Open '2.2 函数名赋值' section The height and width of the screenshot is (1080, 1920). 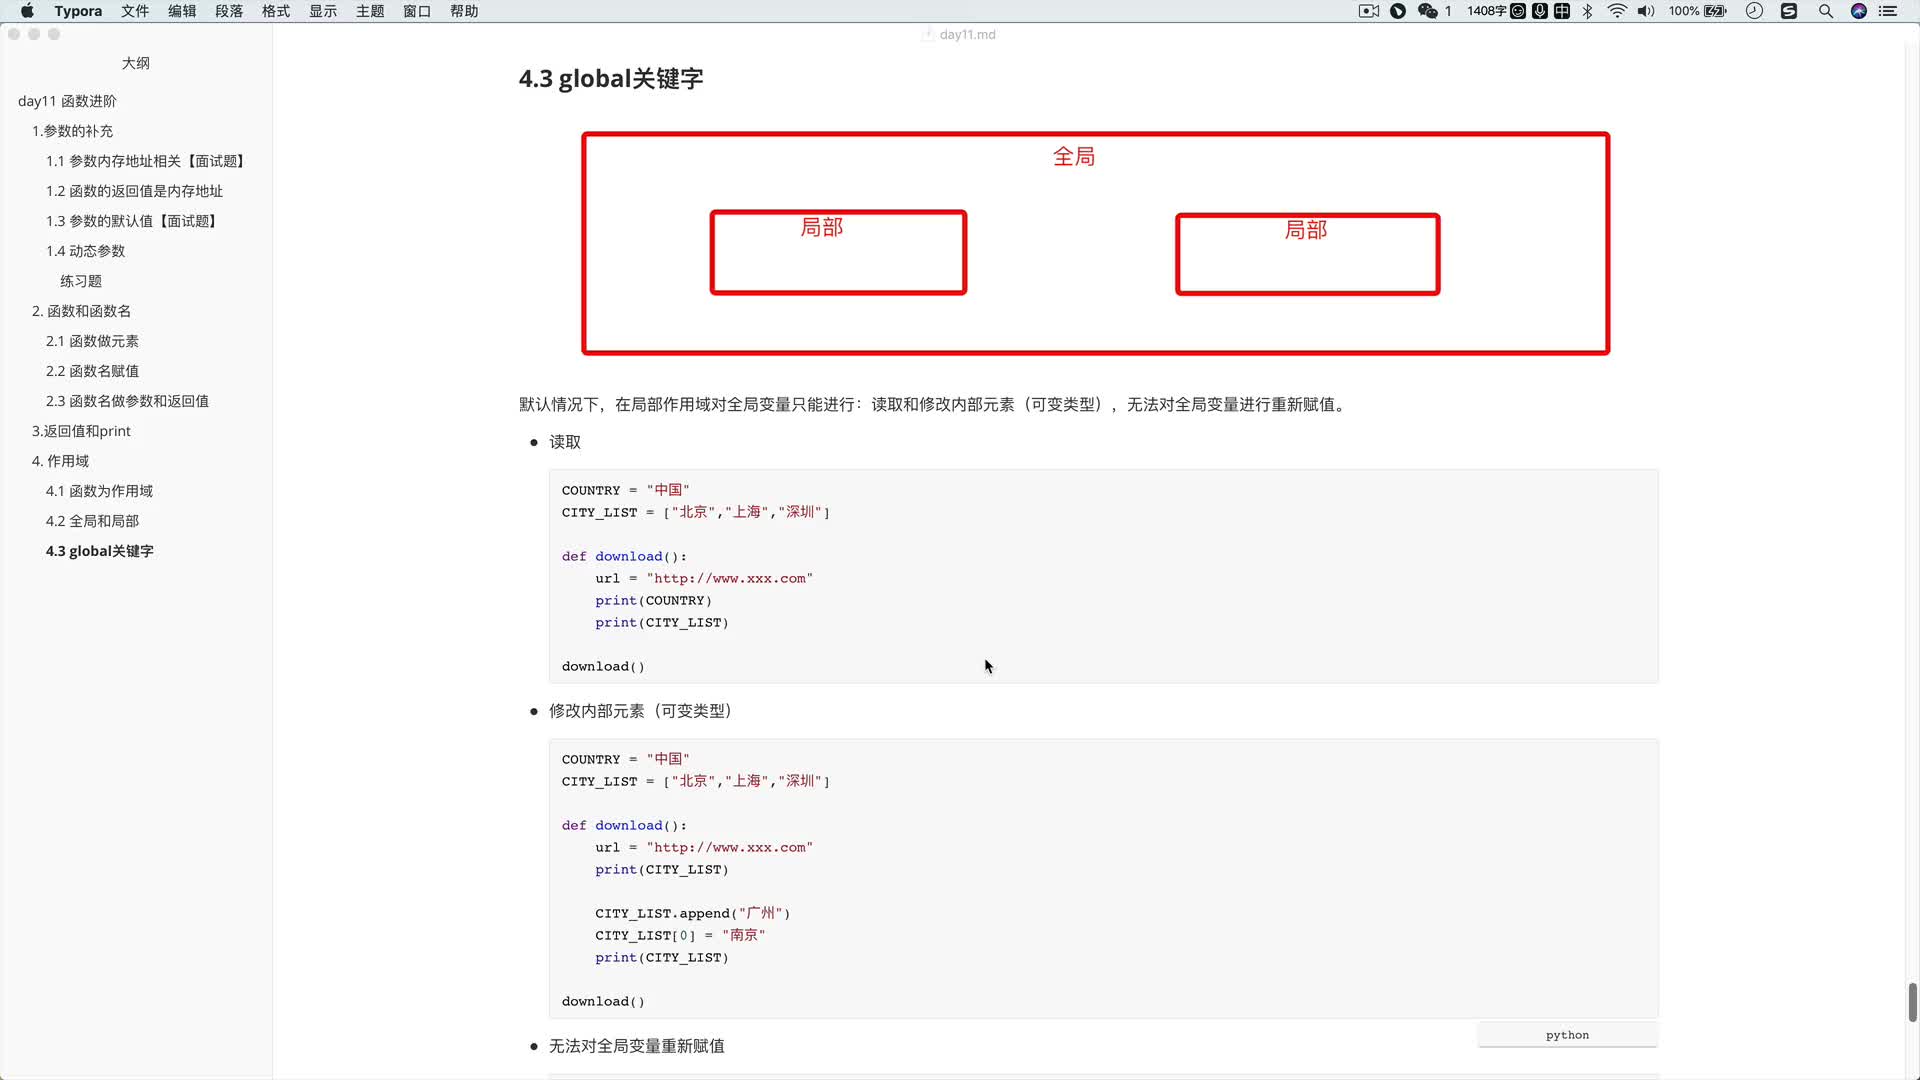pos(92,371)
